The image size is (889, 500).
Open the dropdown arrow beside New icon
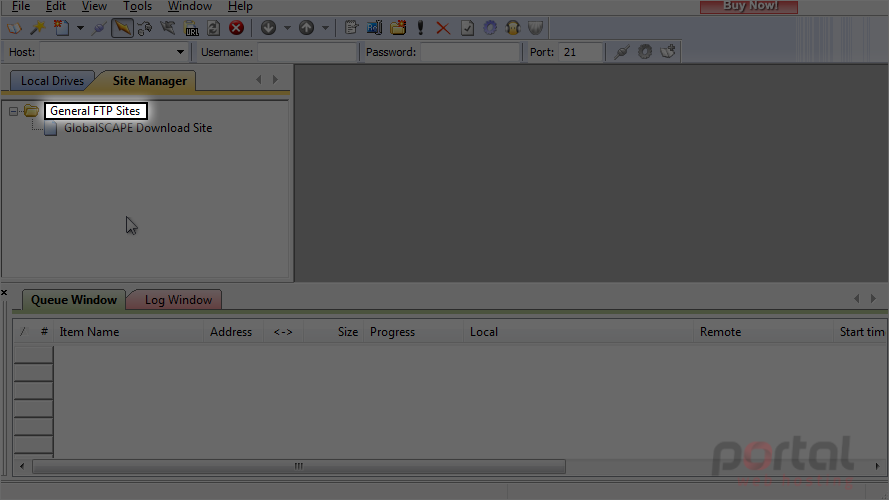[x=80, y=28]
